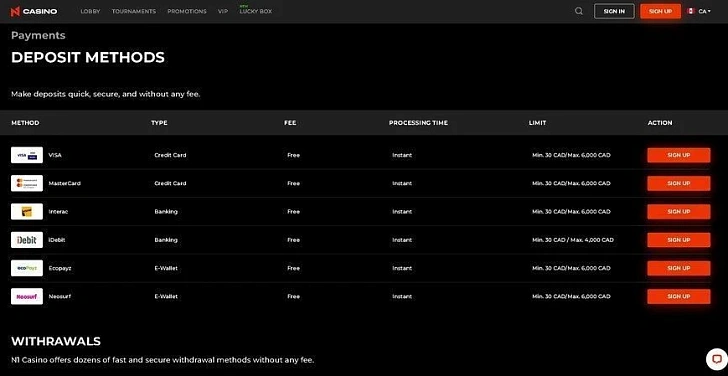Select the VISA method name text
Screen dimensions: 728x376
coord(55,155)
